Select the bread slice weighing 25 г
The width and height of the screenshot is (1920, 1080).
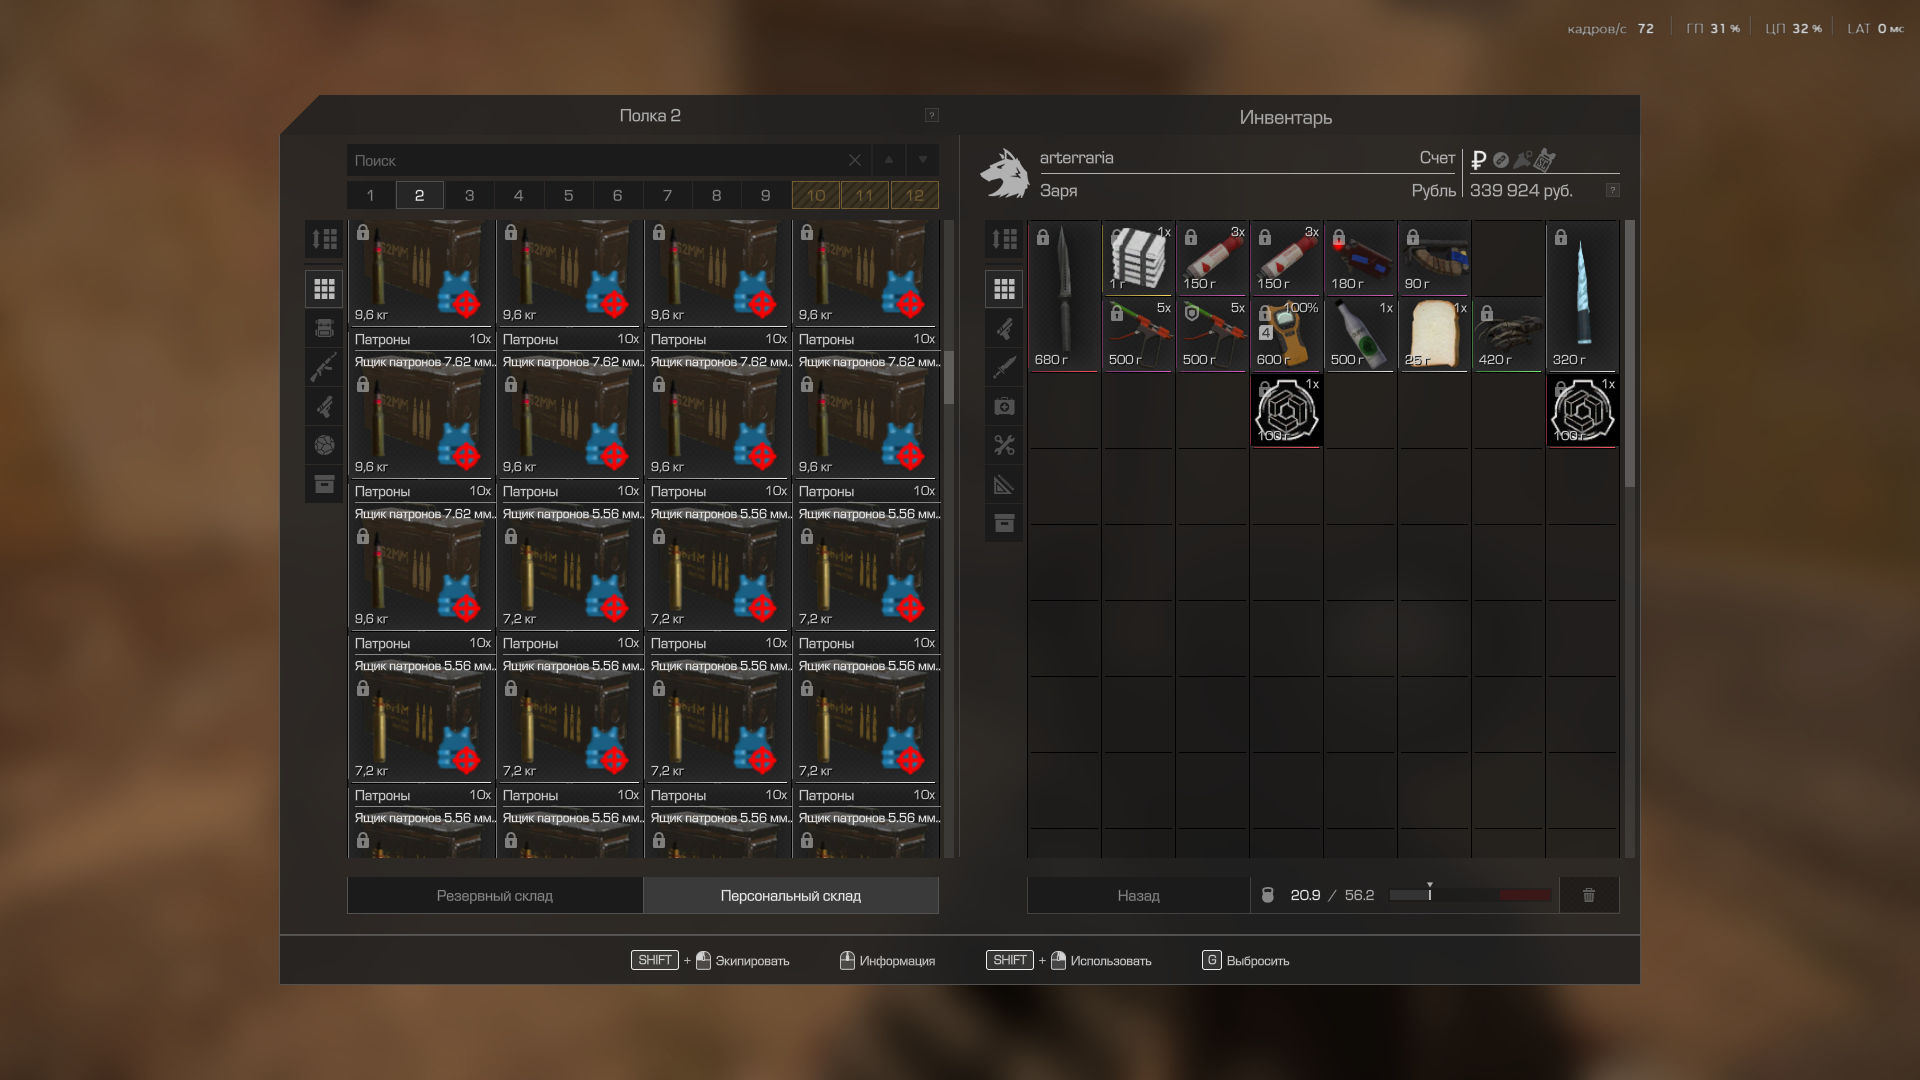coord(1434,334)
